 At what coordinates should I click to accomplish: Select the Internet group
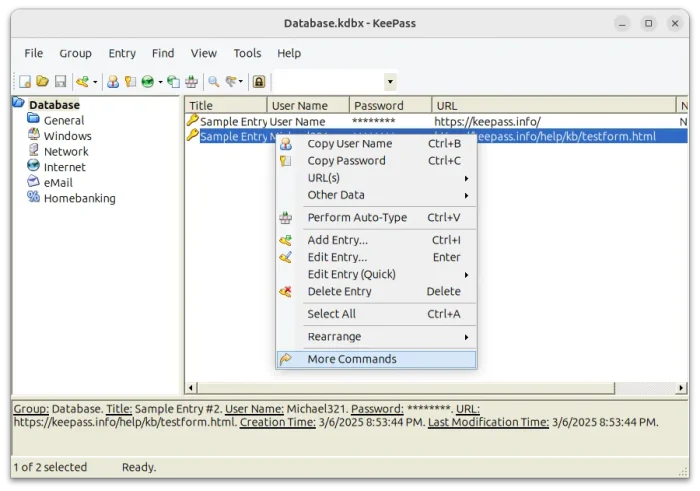coord(65,167)
